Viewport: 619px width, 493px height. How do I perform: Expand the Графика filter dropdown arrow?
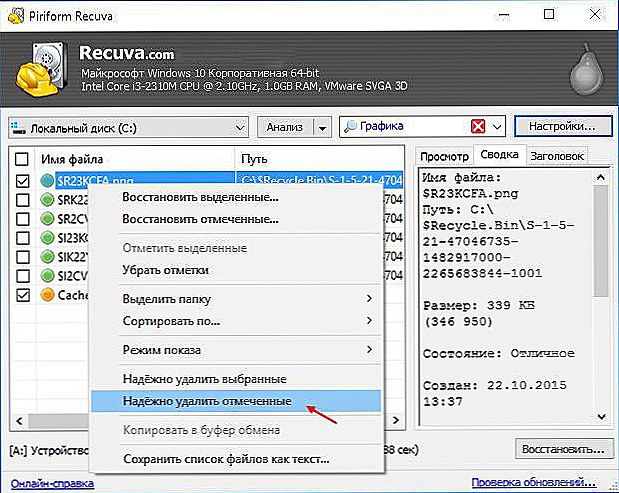[x=497, y=127]
